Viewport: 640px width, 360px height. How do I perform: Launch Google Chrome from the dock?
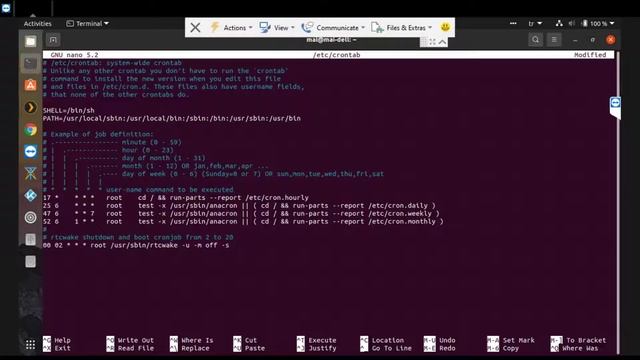(31, 129)
